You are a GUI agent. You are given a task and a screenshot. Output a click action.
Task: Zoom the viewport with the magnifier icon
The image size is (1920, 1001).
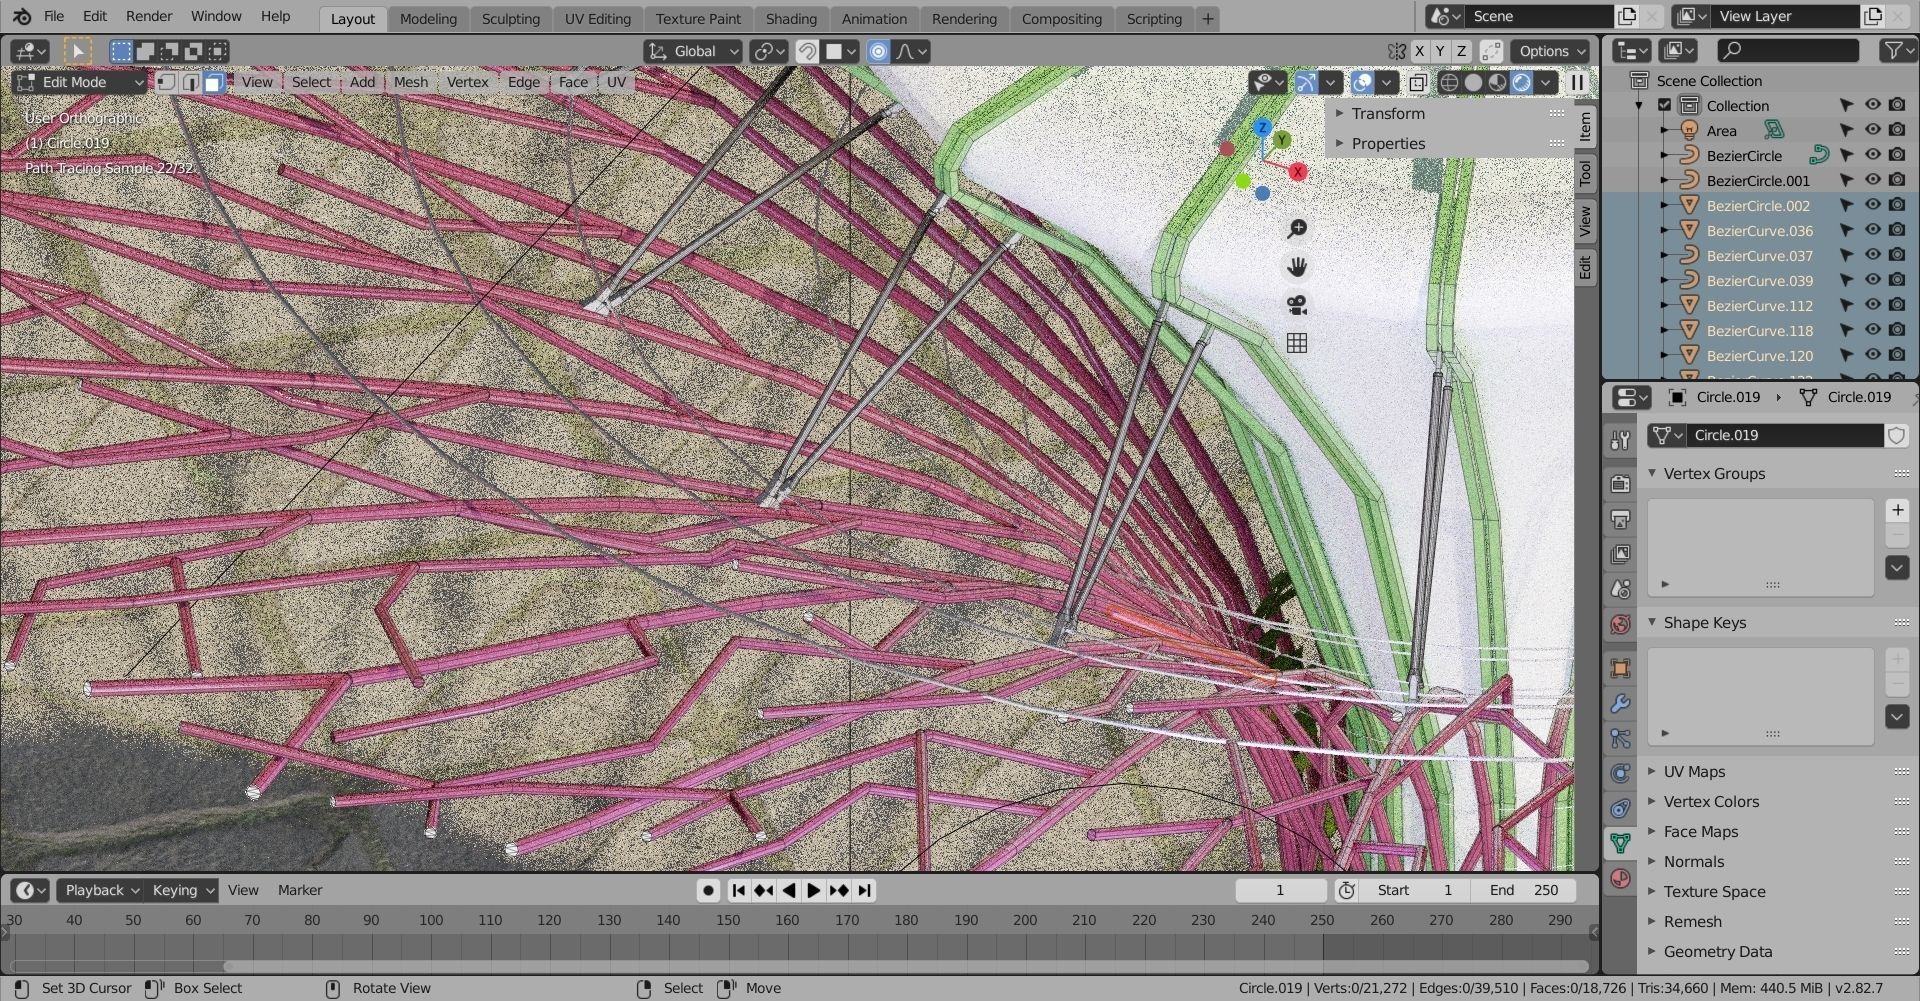(1297, 229)
